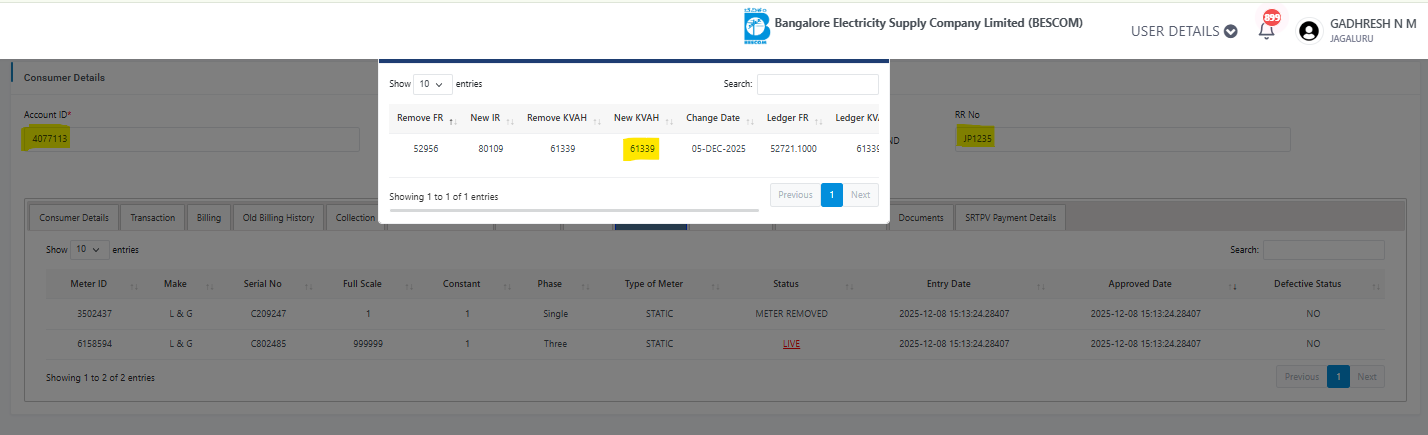Focus the popup Search input field

817,84
